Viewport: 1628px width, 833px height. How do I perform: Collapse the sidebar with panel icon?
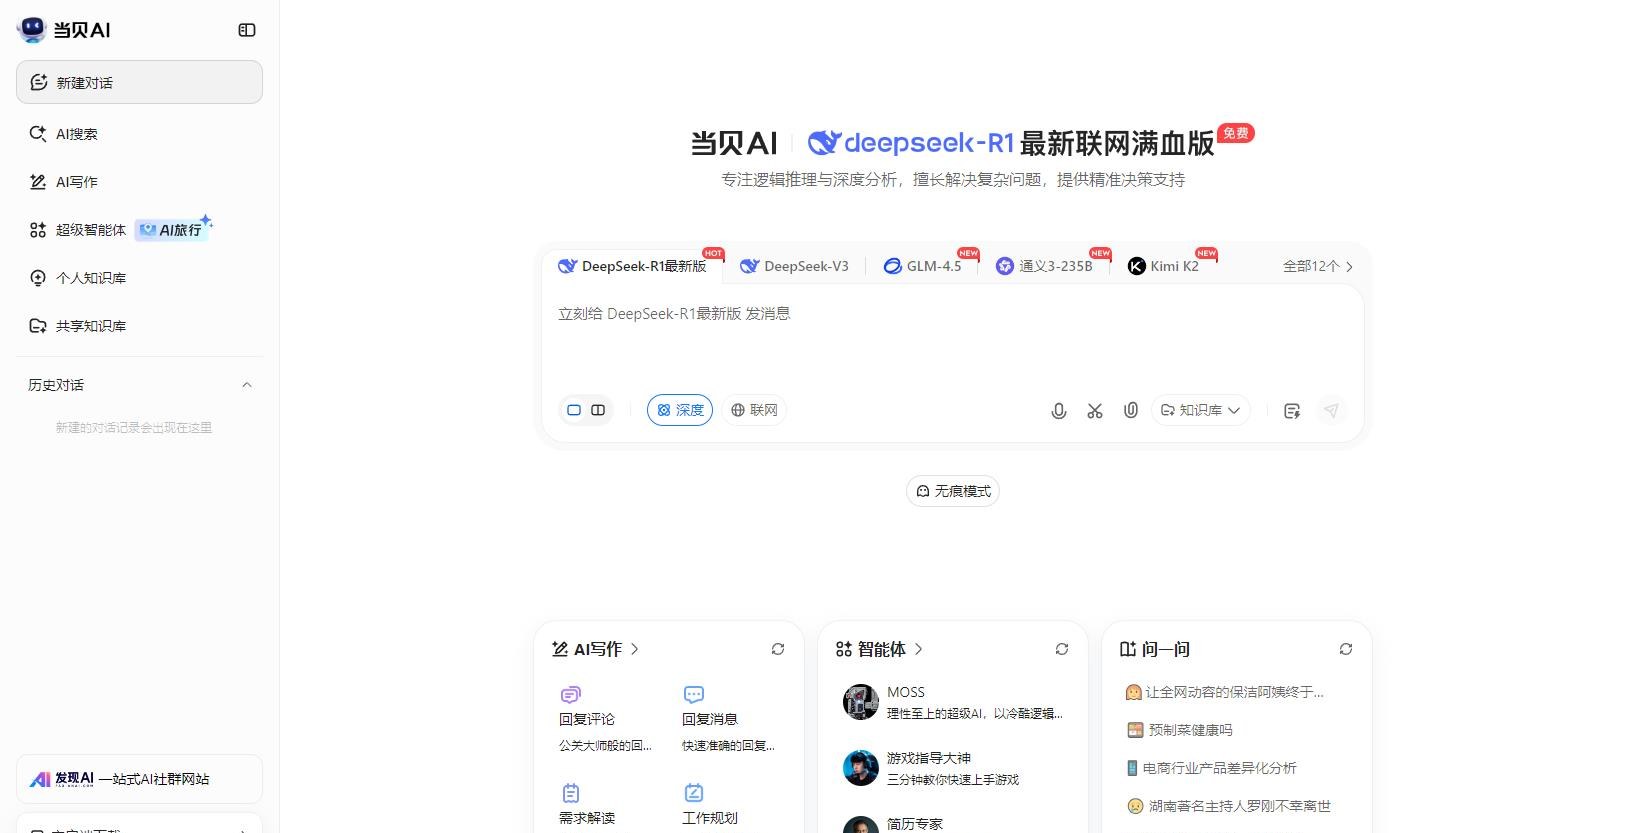pyautogui.click(x=247, y=30)
